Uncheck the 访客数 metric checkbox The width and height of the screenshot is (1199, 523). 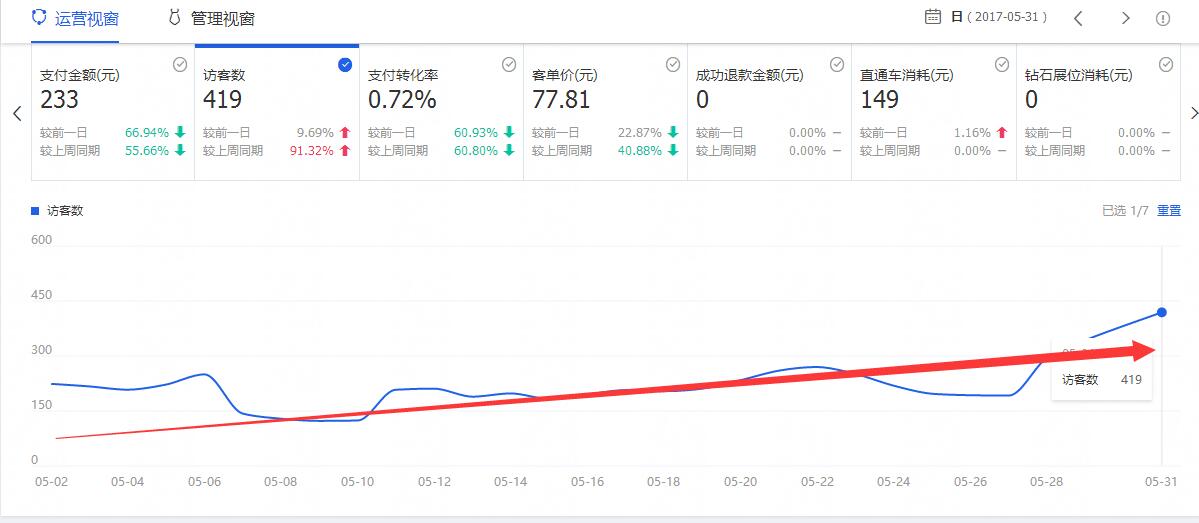coord(345,64)
